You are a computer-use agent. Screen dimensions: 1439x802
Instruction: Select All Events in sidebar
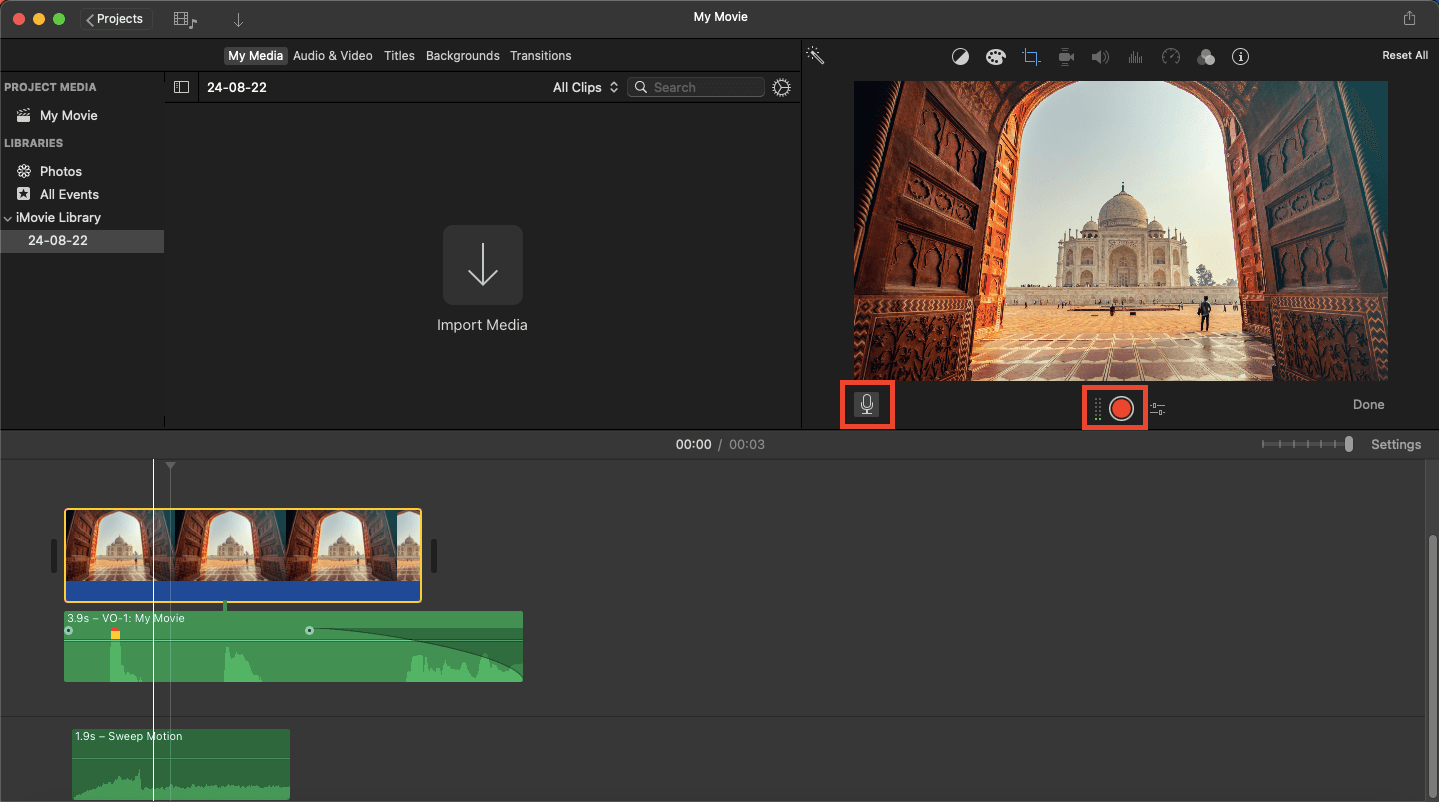(69, 194)
